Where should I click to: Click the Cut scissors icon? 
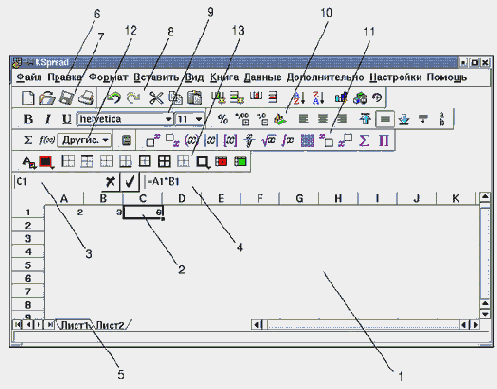pyautogui.click(x=156, y=98)
